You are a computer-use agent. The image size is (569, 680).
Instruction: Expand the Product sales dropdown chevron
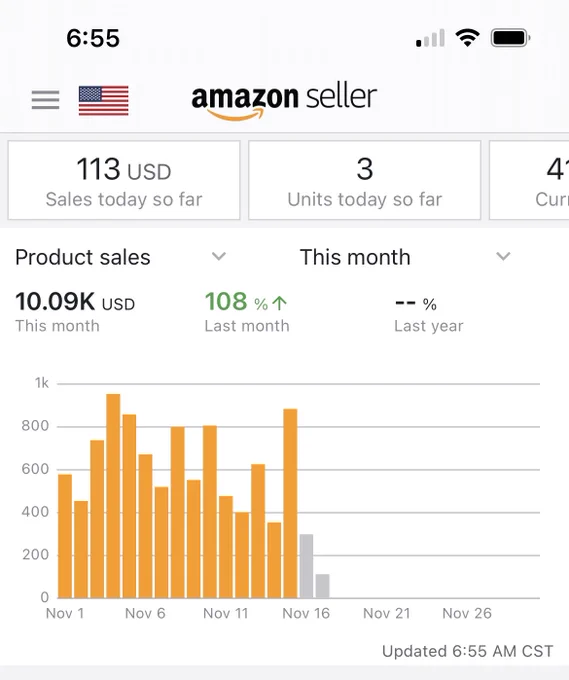tap(219, 256)
